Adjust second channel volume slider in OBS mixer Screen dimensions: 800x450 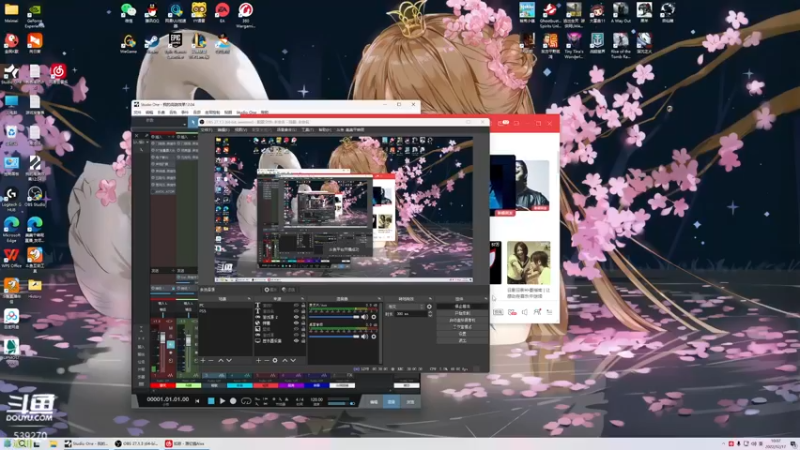pyautogui.click(x=334, y=336)
